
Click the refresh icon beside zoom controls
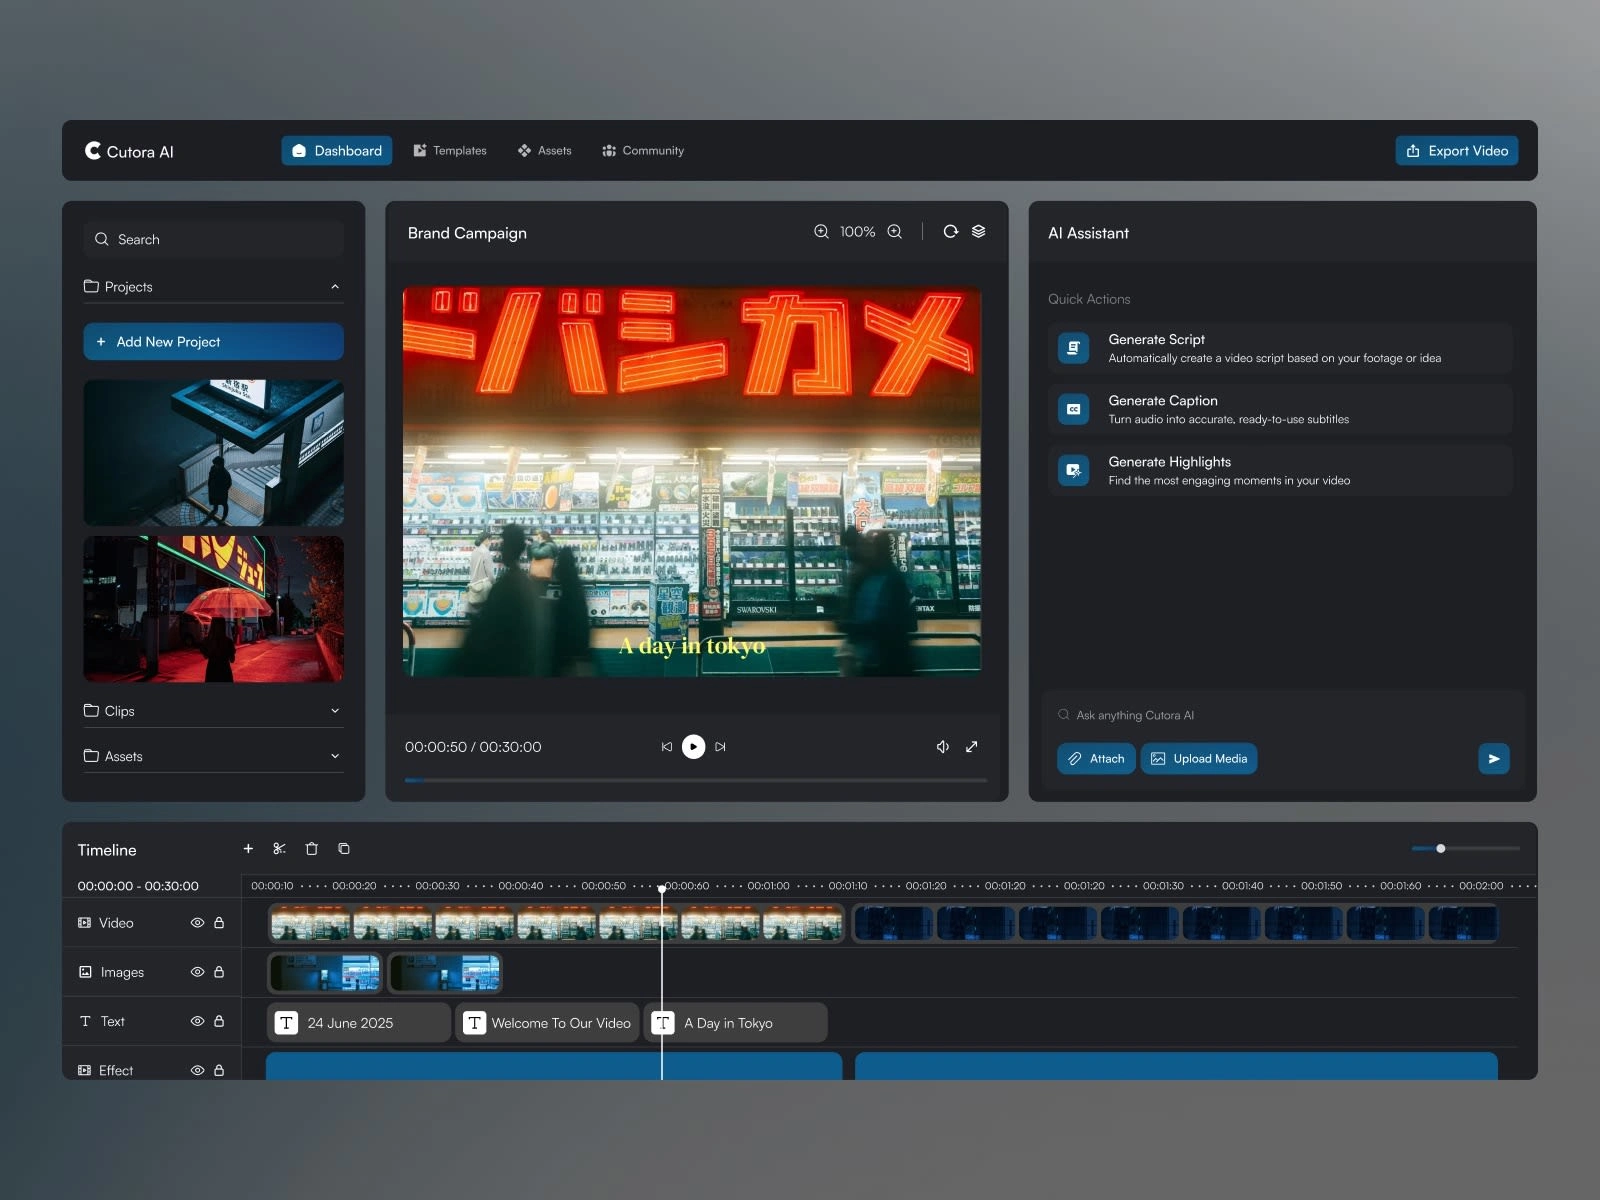[x=950, y=232]
